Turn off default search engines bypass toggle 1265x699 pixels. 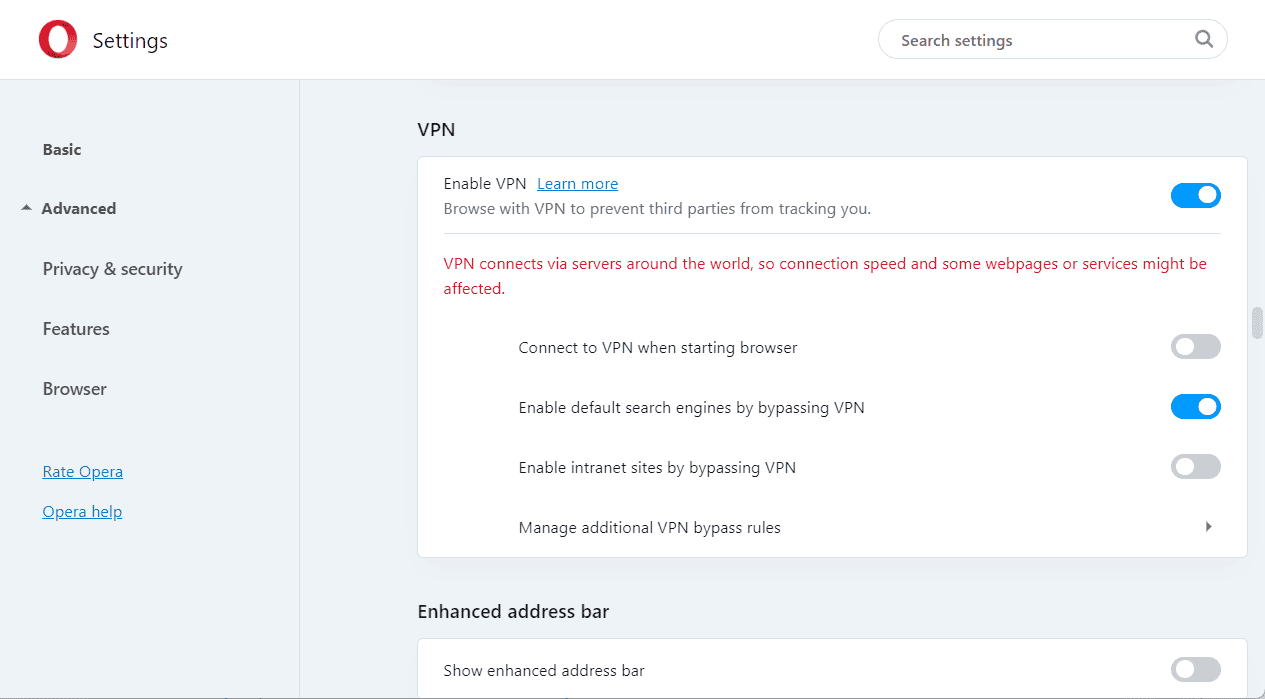1195,407
